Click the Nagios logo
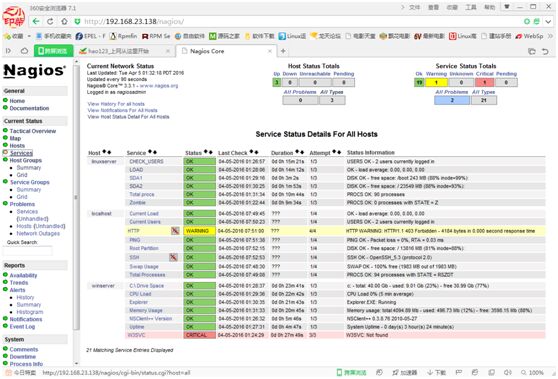This screenshot has height=379, width=558. point(35,71)
